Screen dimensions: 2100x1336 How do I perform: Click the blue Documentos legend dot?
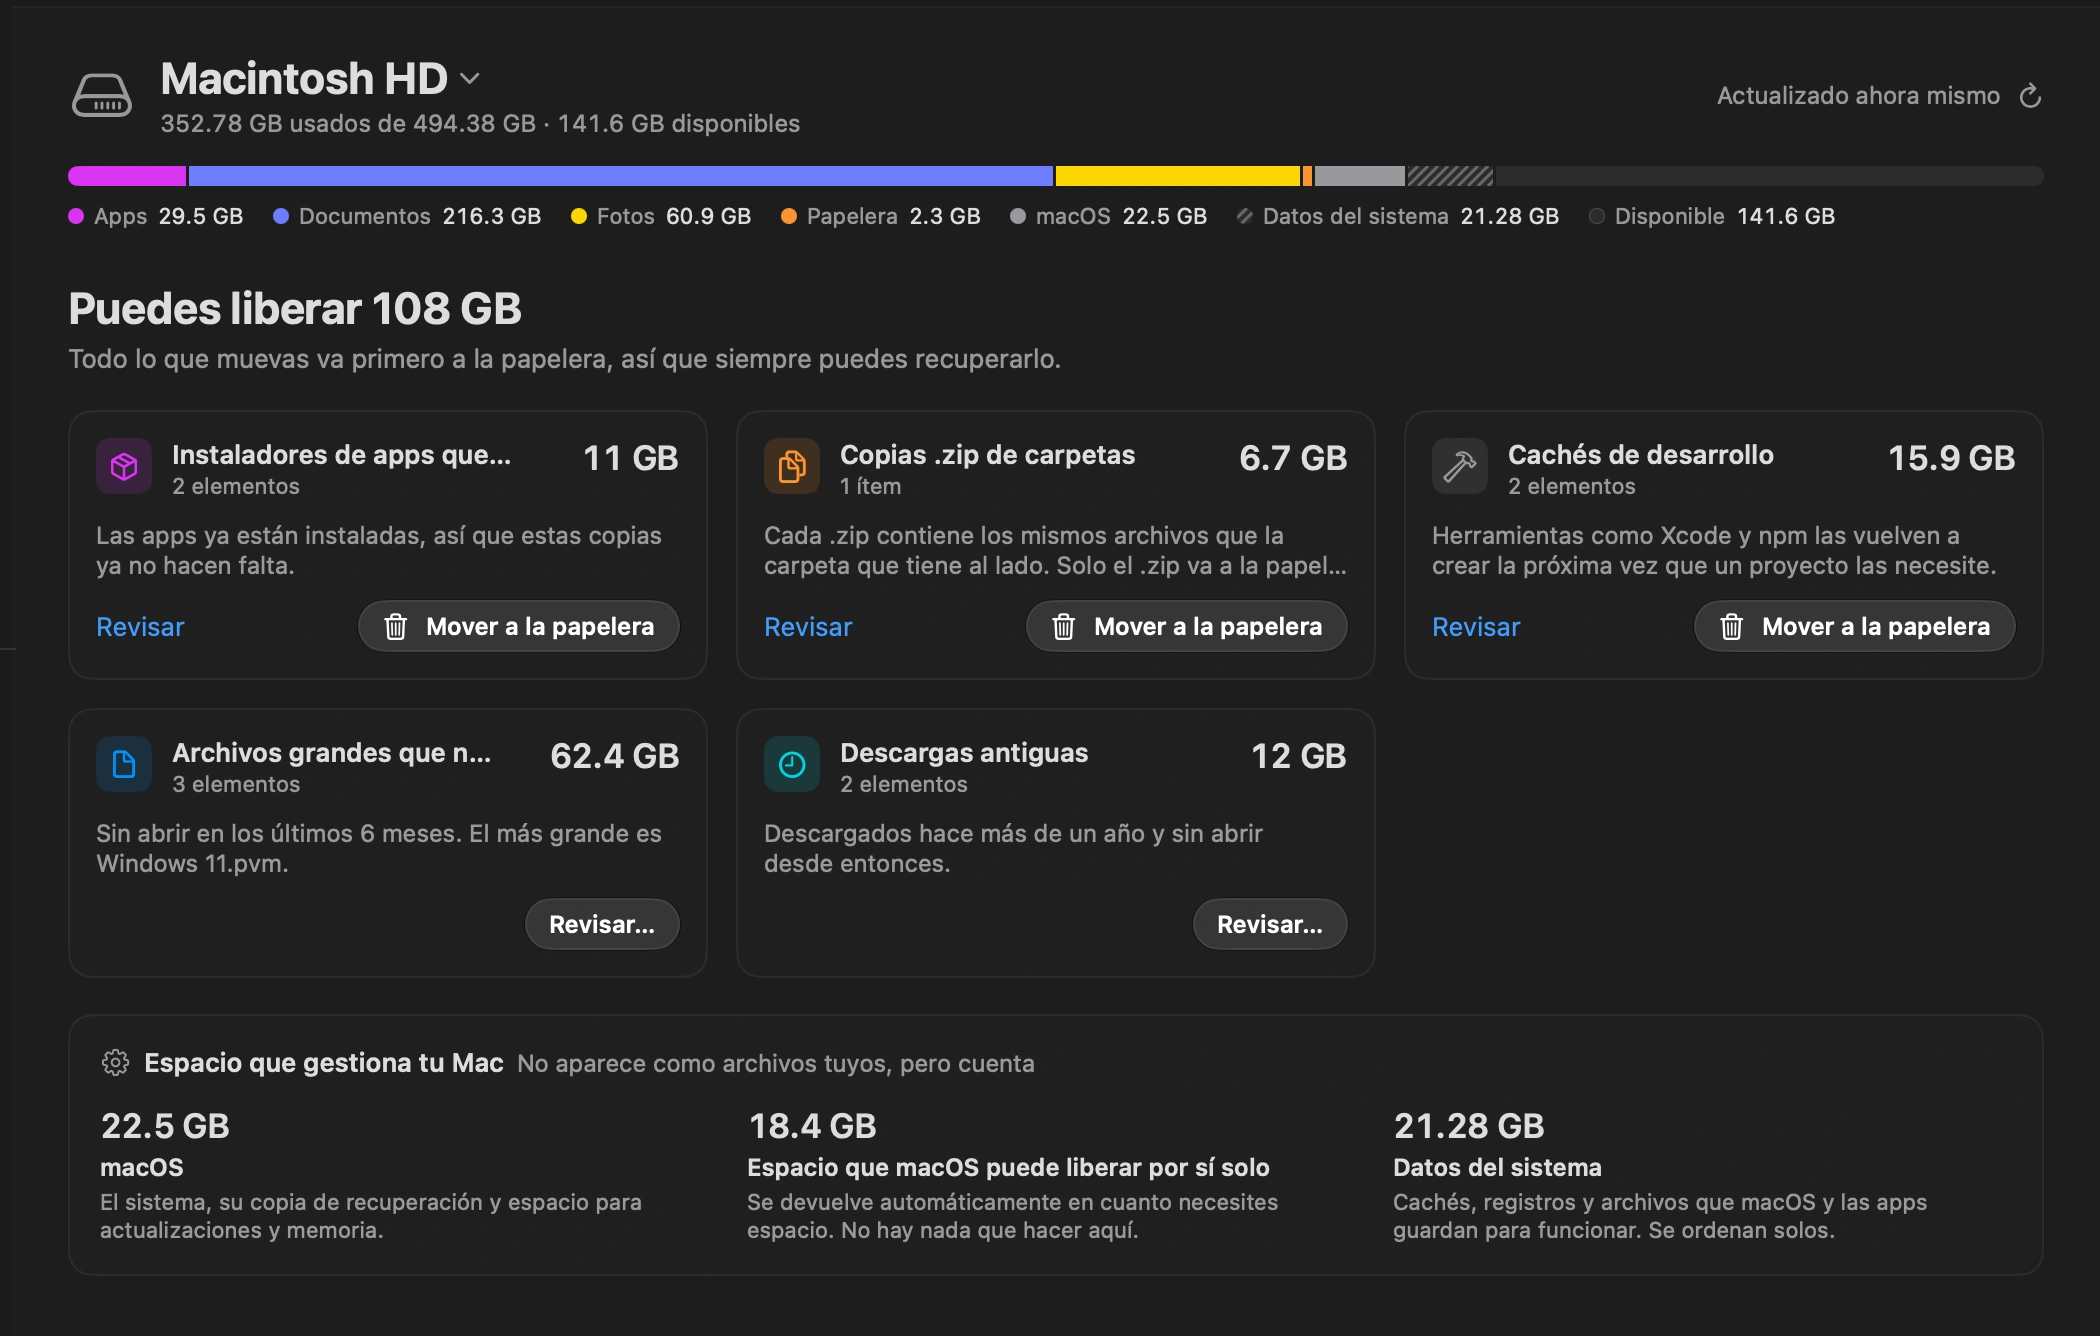(x=281, y=216)
